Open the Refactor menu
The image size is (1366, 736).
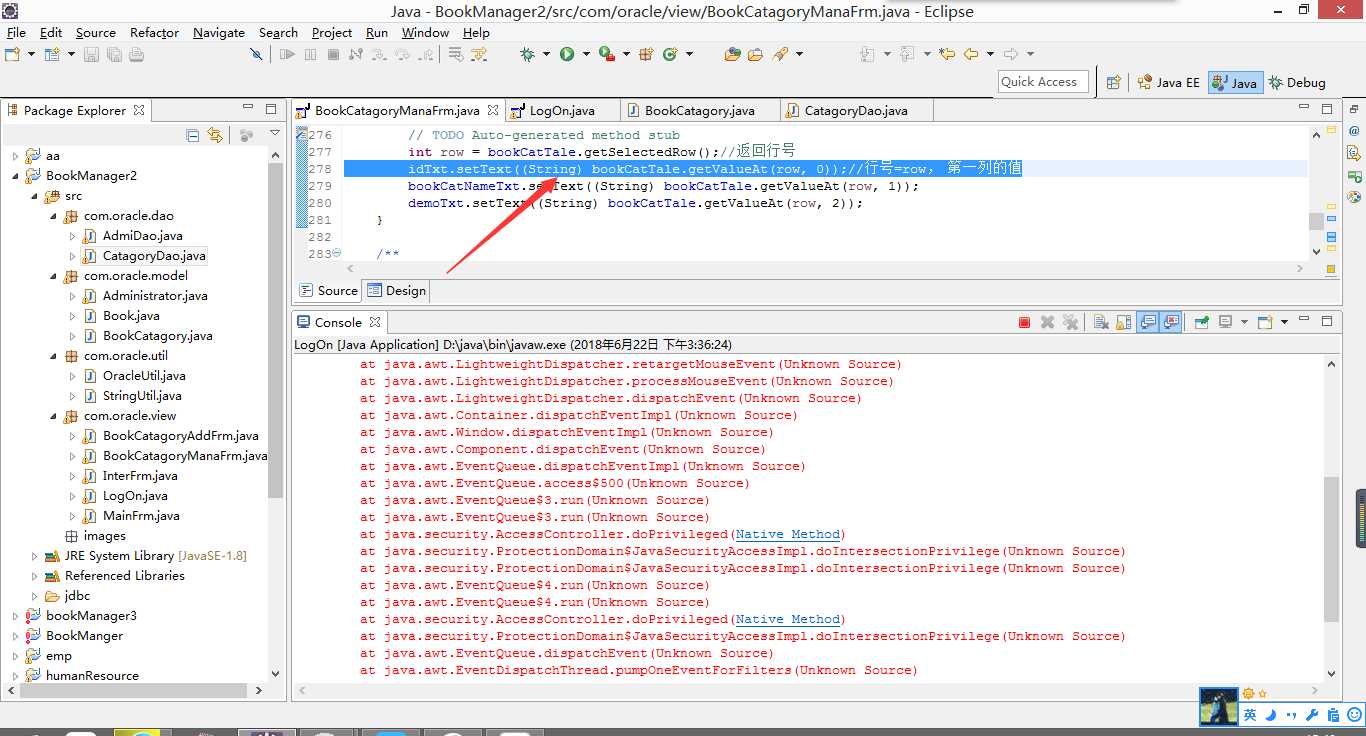[x=154, y=32]
